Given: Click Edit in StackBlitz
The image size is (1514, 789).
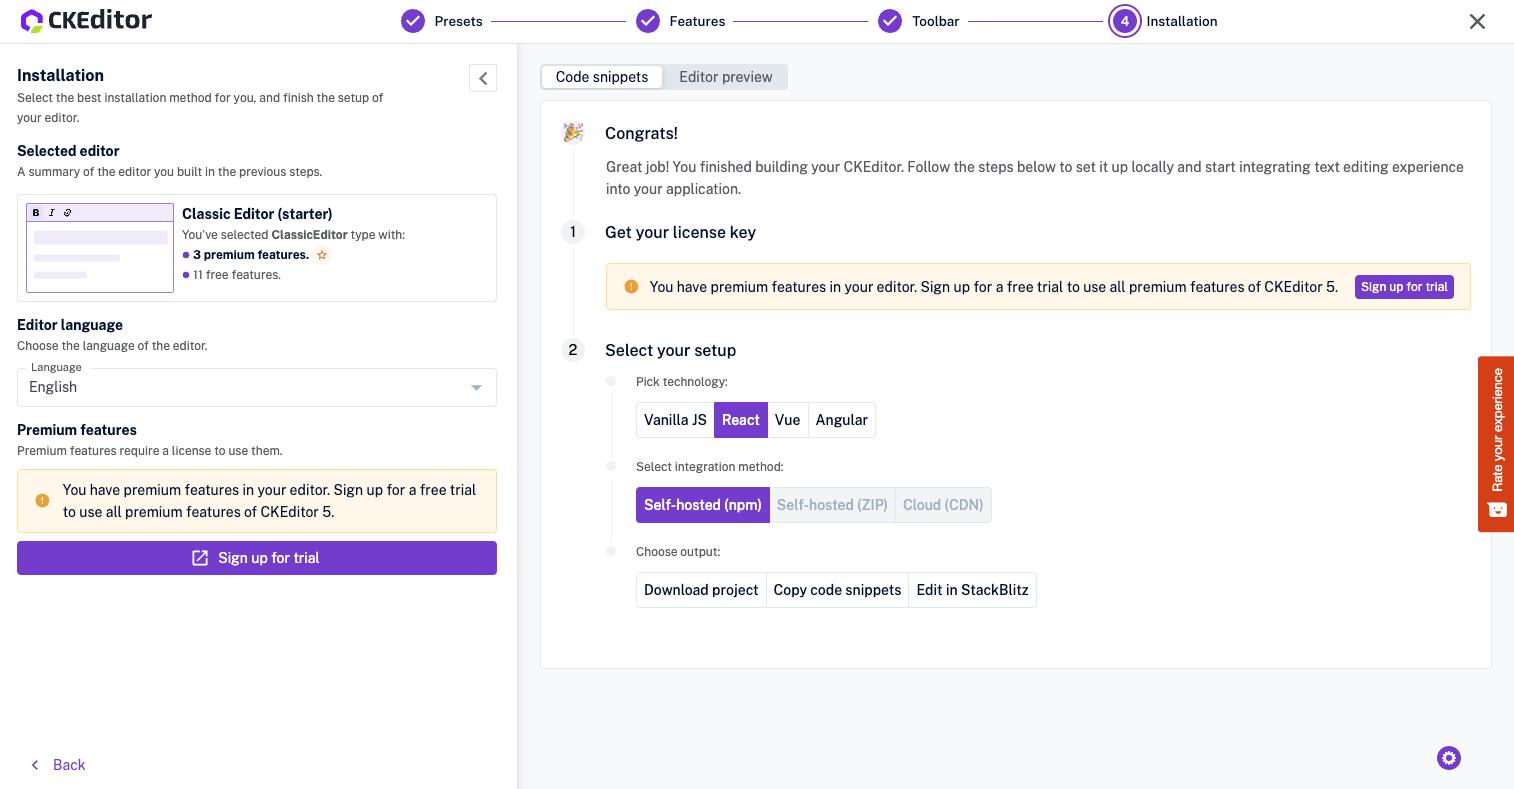Looking at the screenshot, I should (x=972, y=590).
